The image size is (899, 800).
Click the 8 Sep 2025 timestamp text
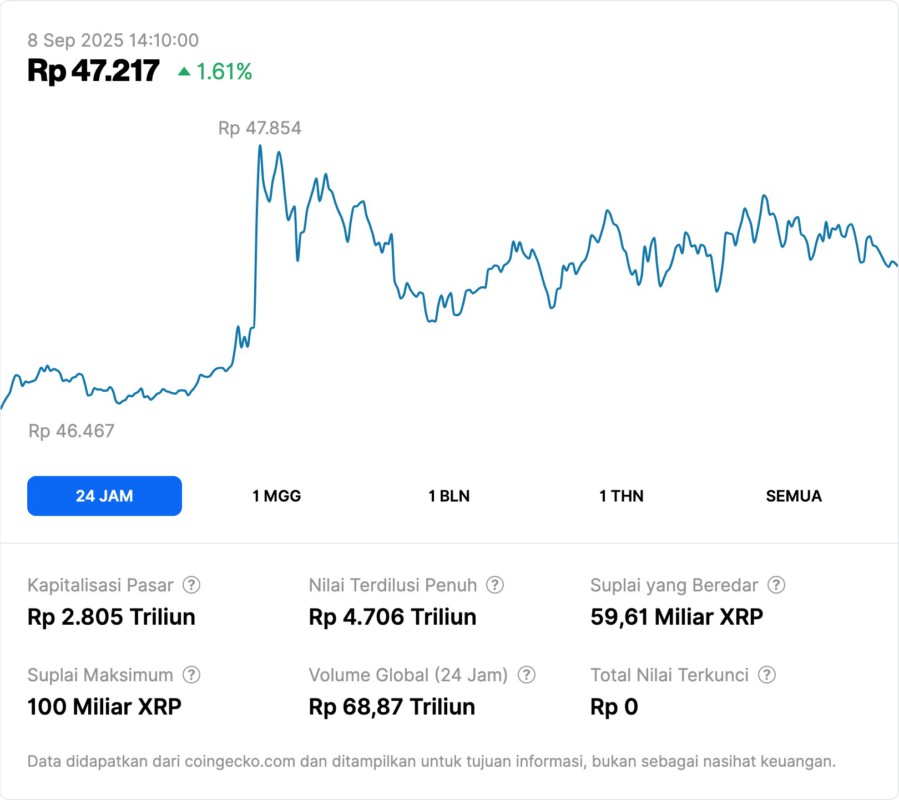click(x=113, y=41)
